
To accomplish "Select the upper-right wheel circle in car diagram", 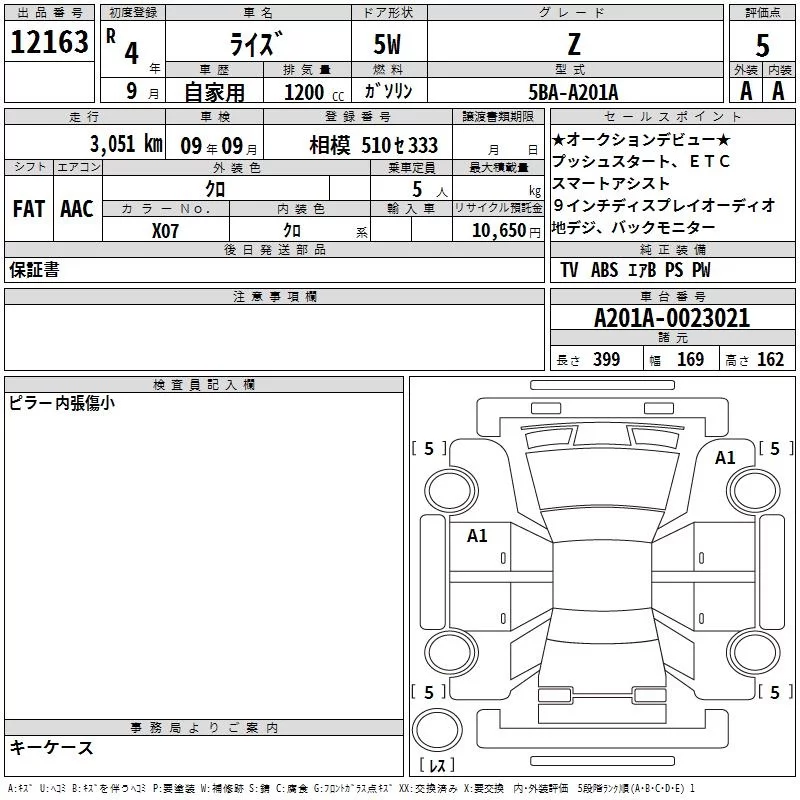I will click(x=750, y=488).
